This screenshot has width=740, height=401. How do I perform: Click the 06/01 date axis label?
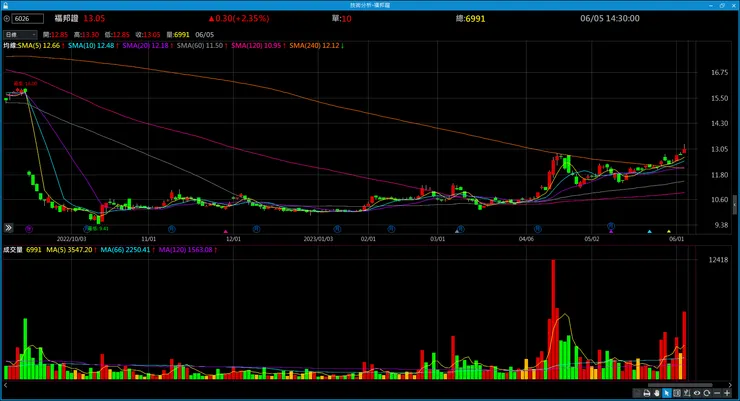pyautogui.click(x=676, y=239)
